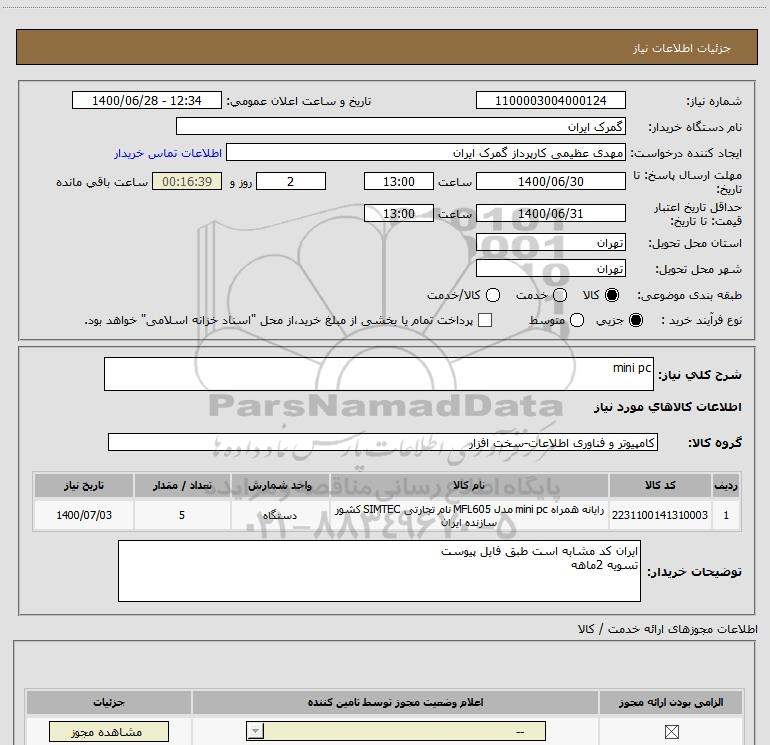770x745 pixels.
Task: Click the need number field 1100003004000124
Action: tap(550, 101)
